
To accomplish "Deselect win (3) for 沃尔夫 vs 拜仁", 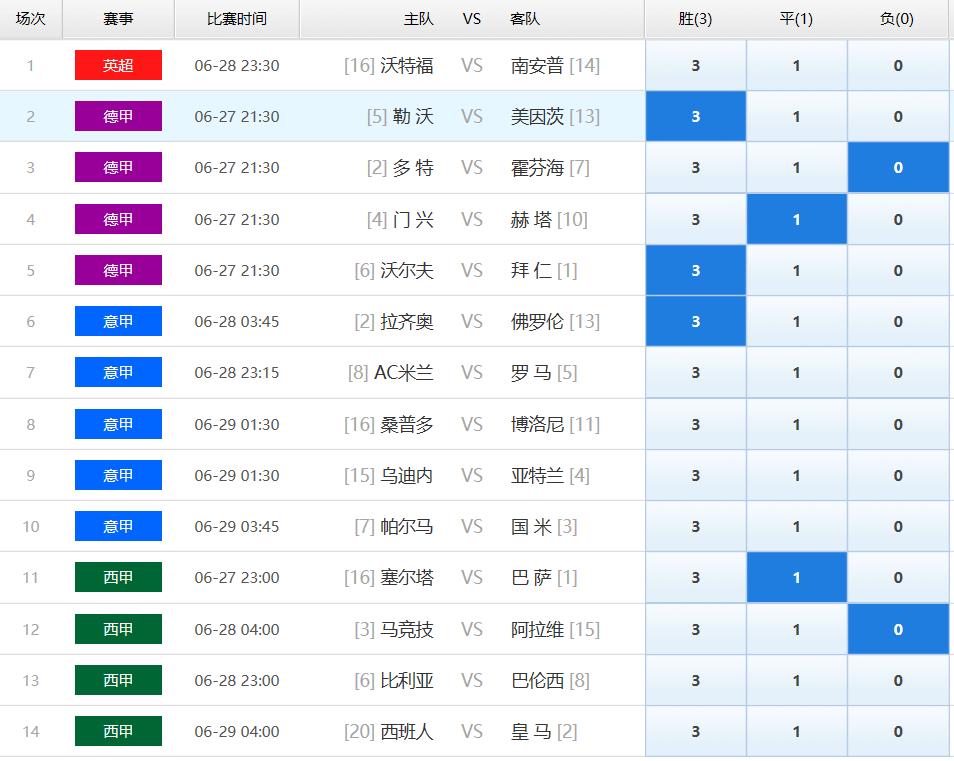I will pyautogui.click(x=695, y=270).
